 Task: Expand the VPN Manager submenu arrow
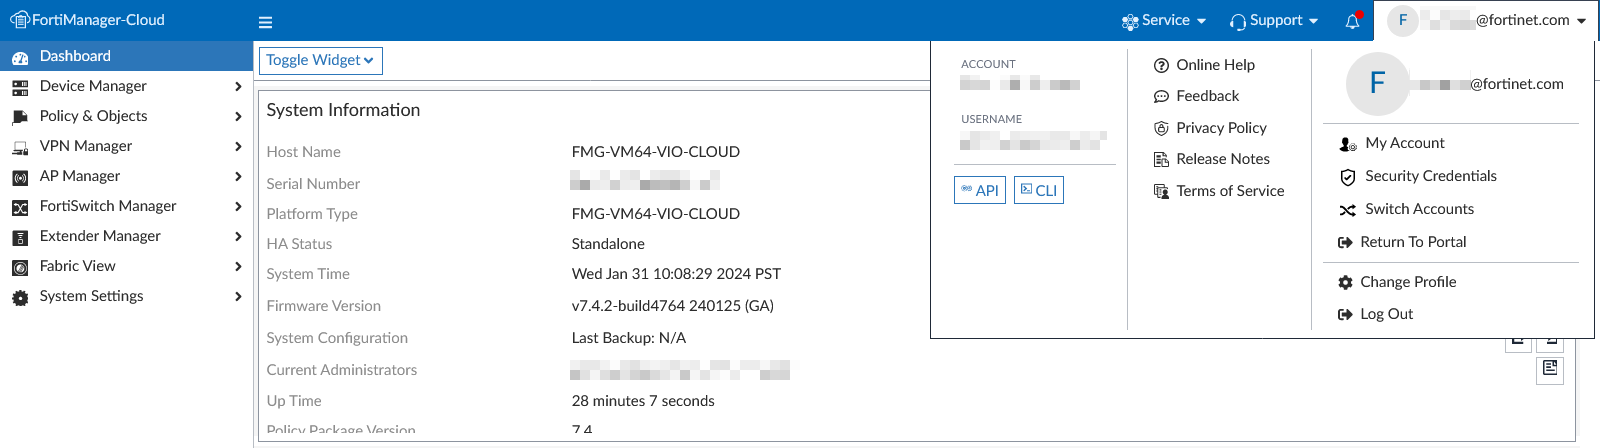(x=238, y=147)
